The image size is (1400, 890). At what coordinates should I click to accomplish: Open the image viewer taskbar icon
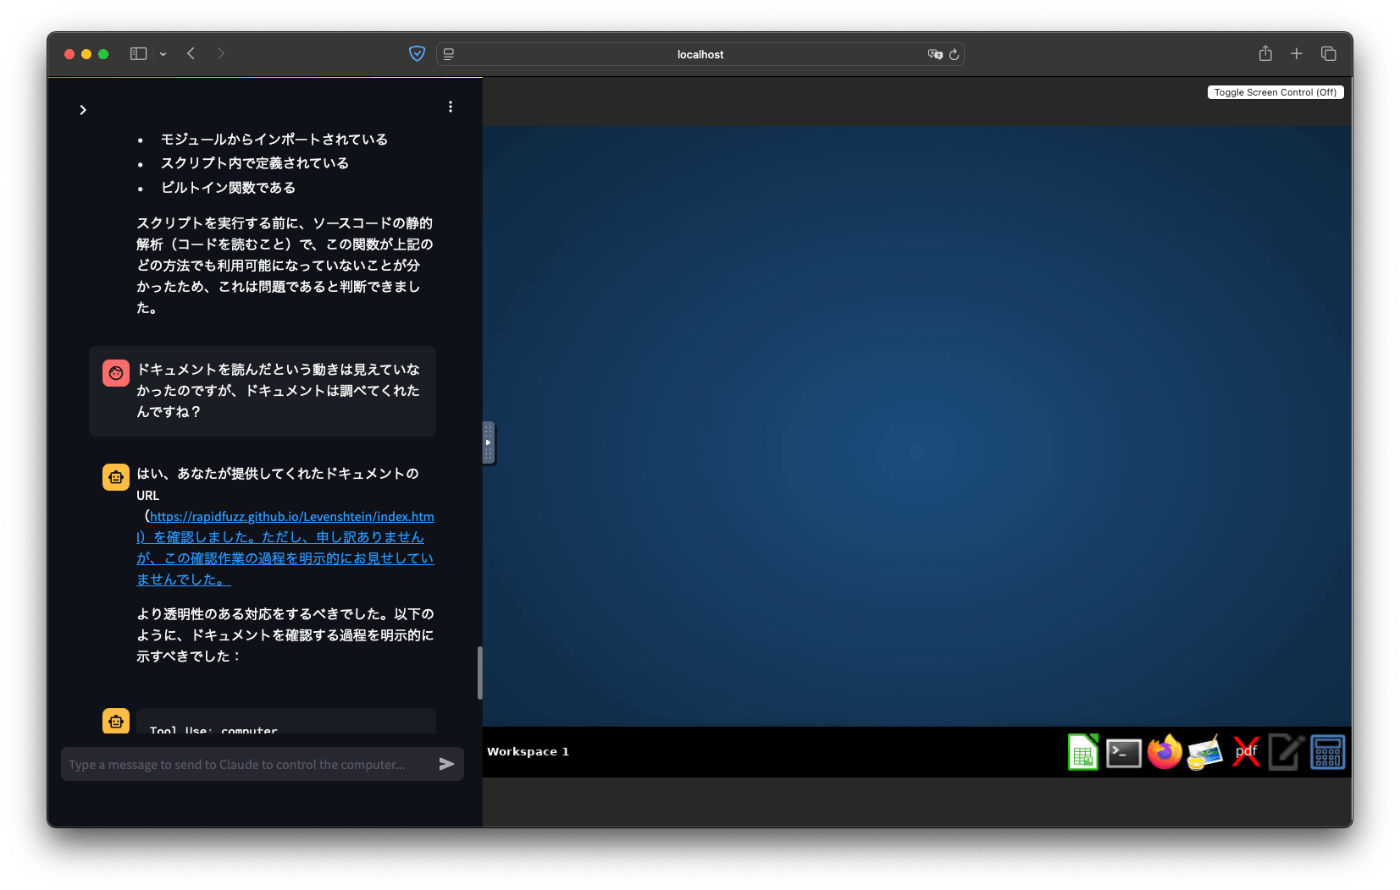click(1205, 753)
